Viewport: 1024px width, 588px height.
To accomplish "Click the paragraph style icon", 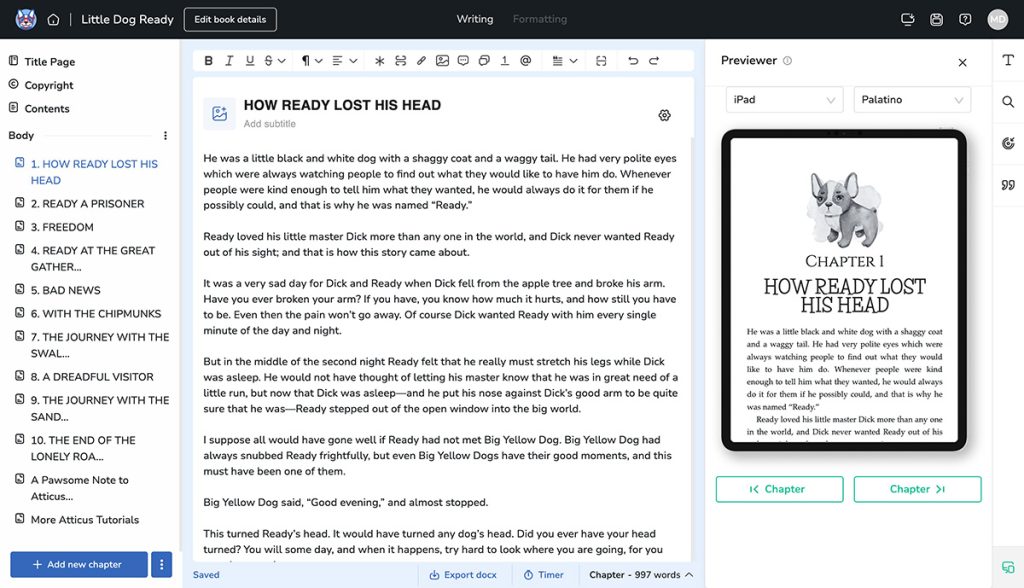I will (x=306, y=61).
